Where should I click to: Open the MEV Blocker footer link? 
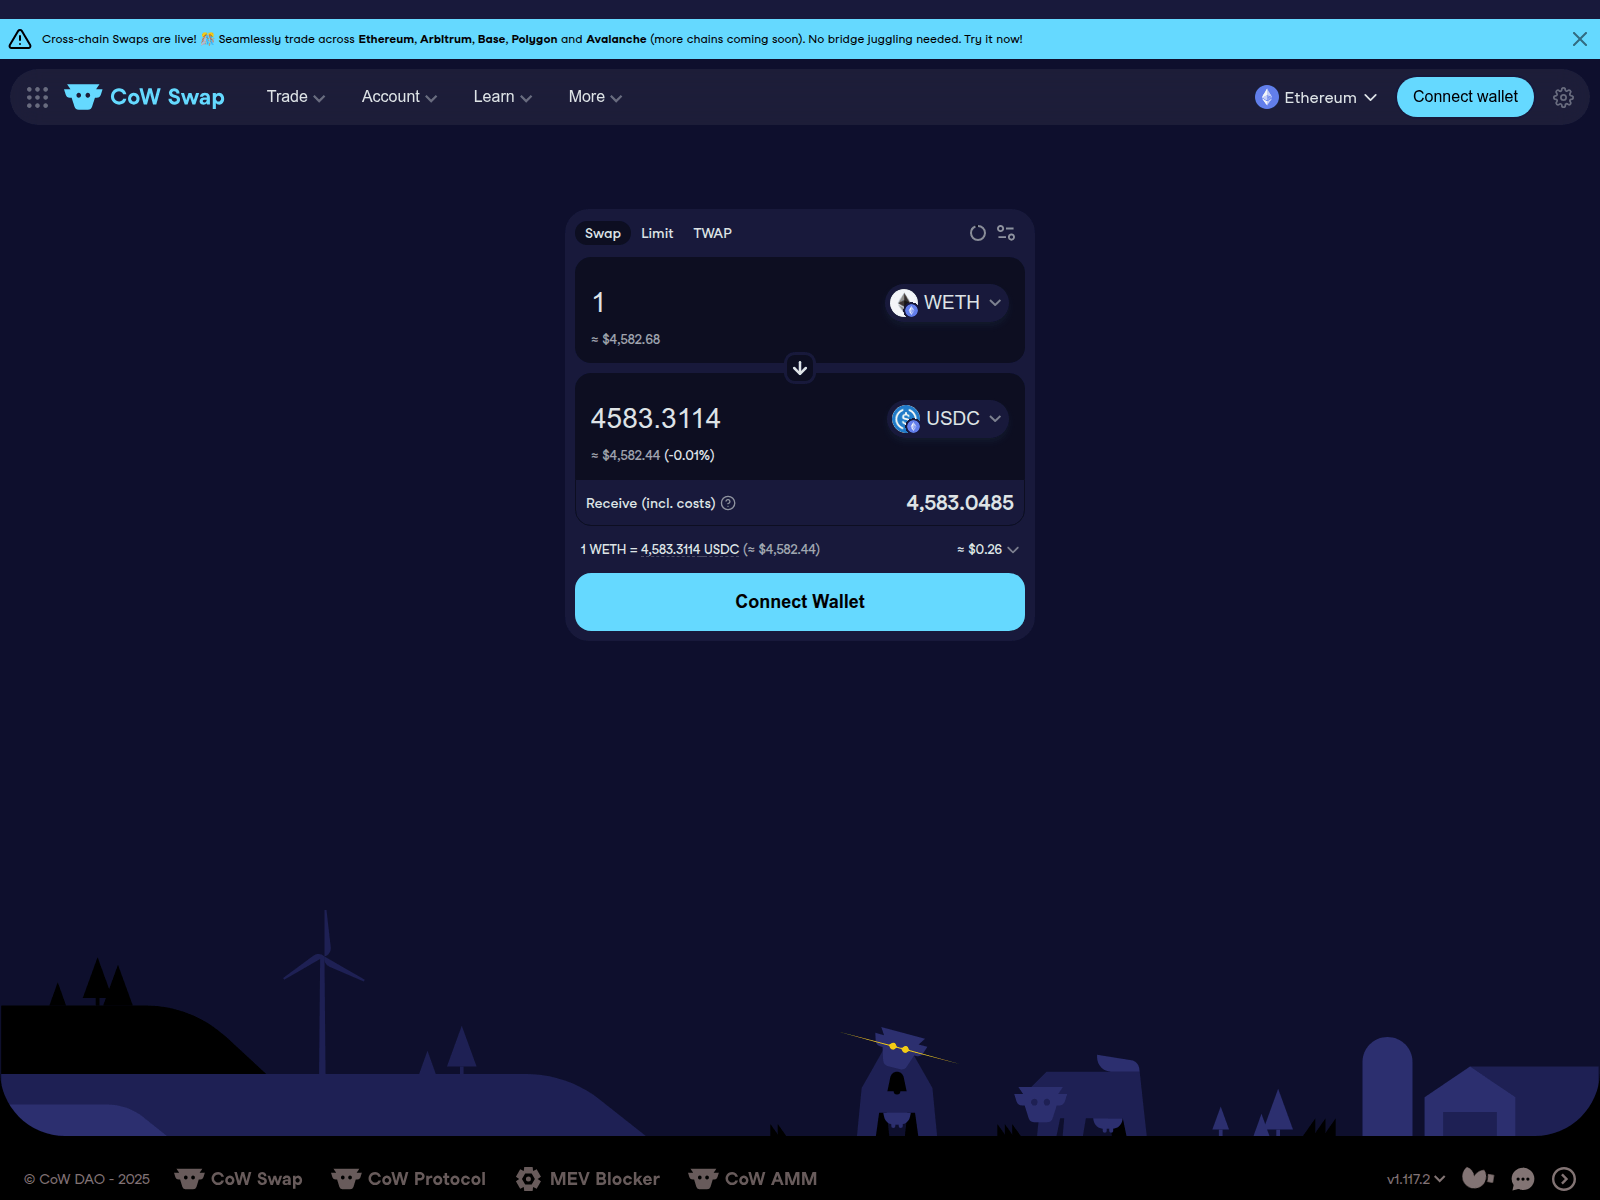click(x=588, y=1179)
